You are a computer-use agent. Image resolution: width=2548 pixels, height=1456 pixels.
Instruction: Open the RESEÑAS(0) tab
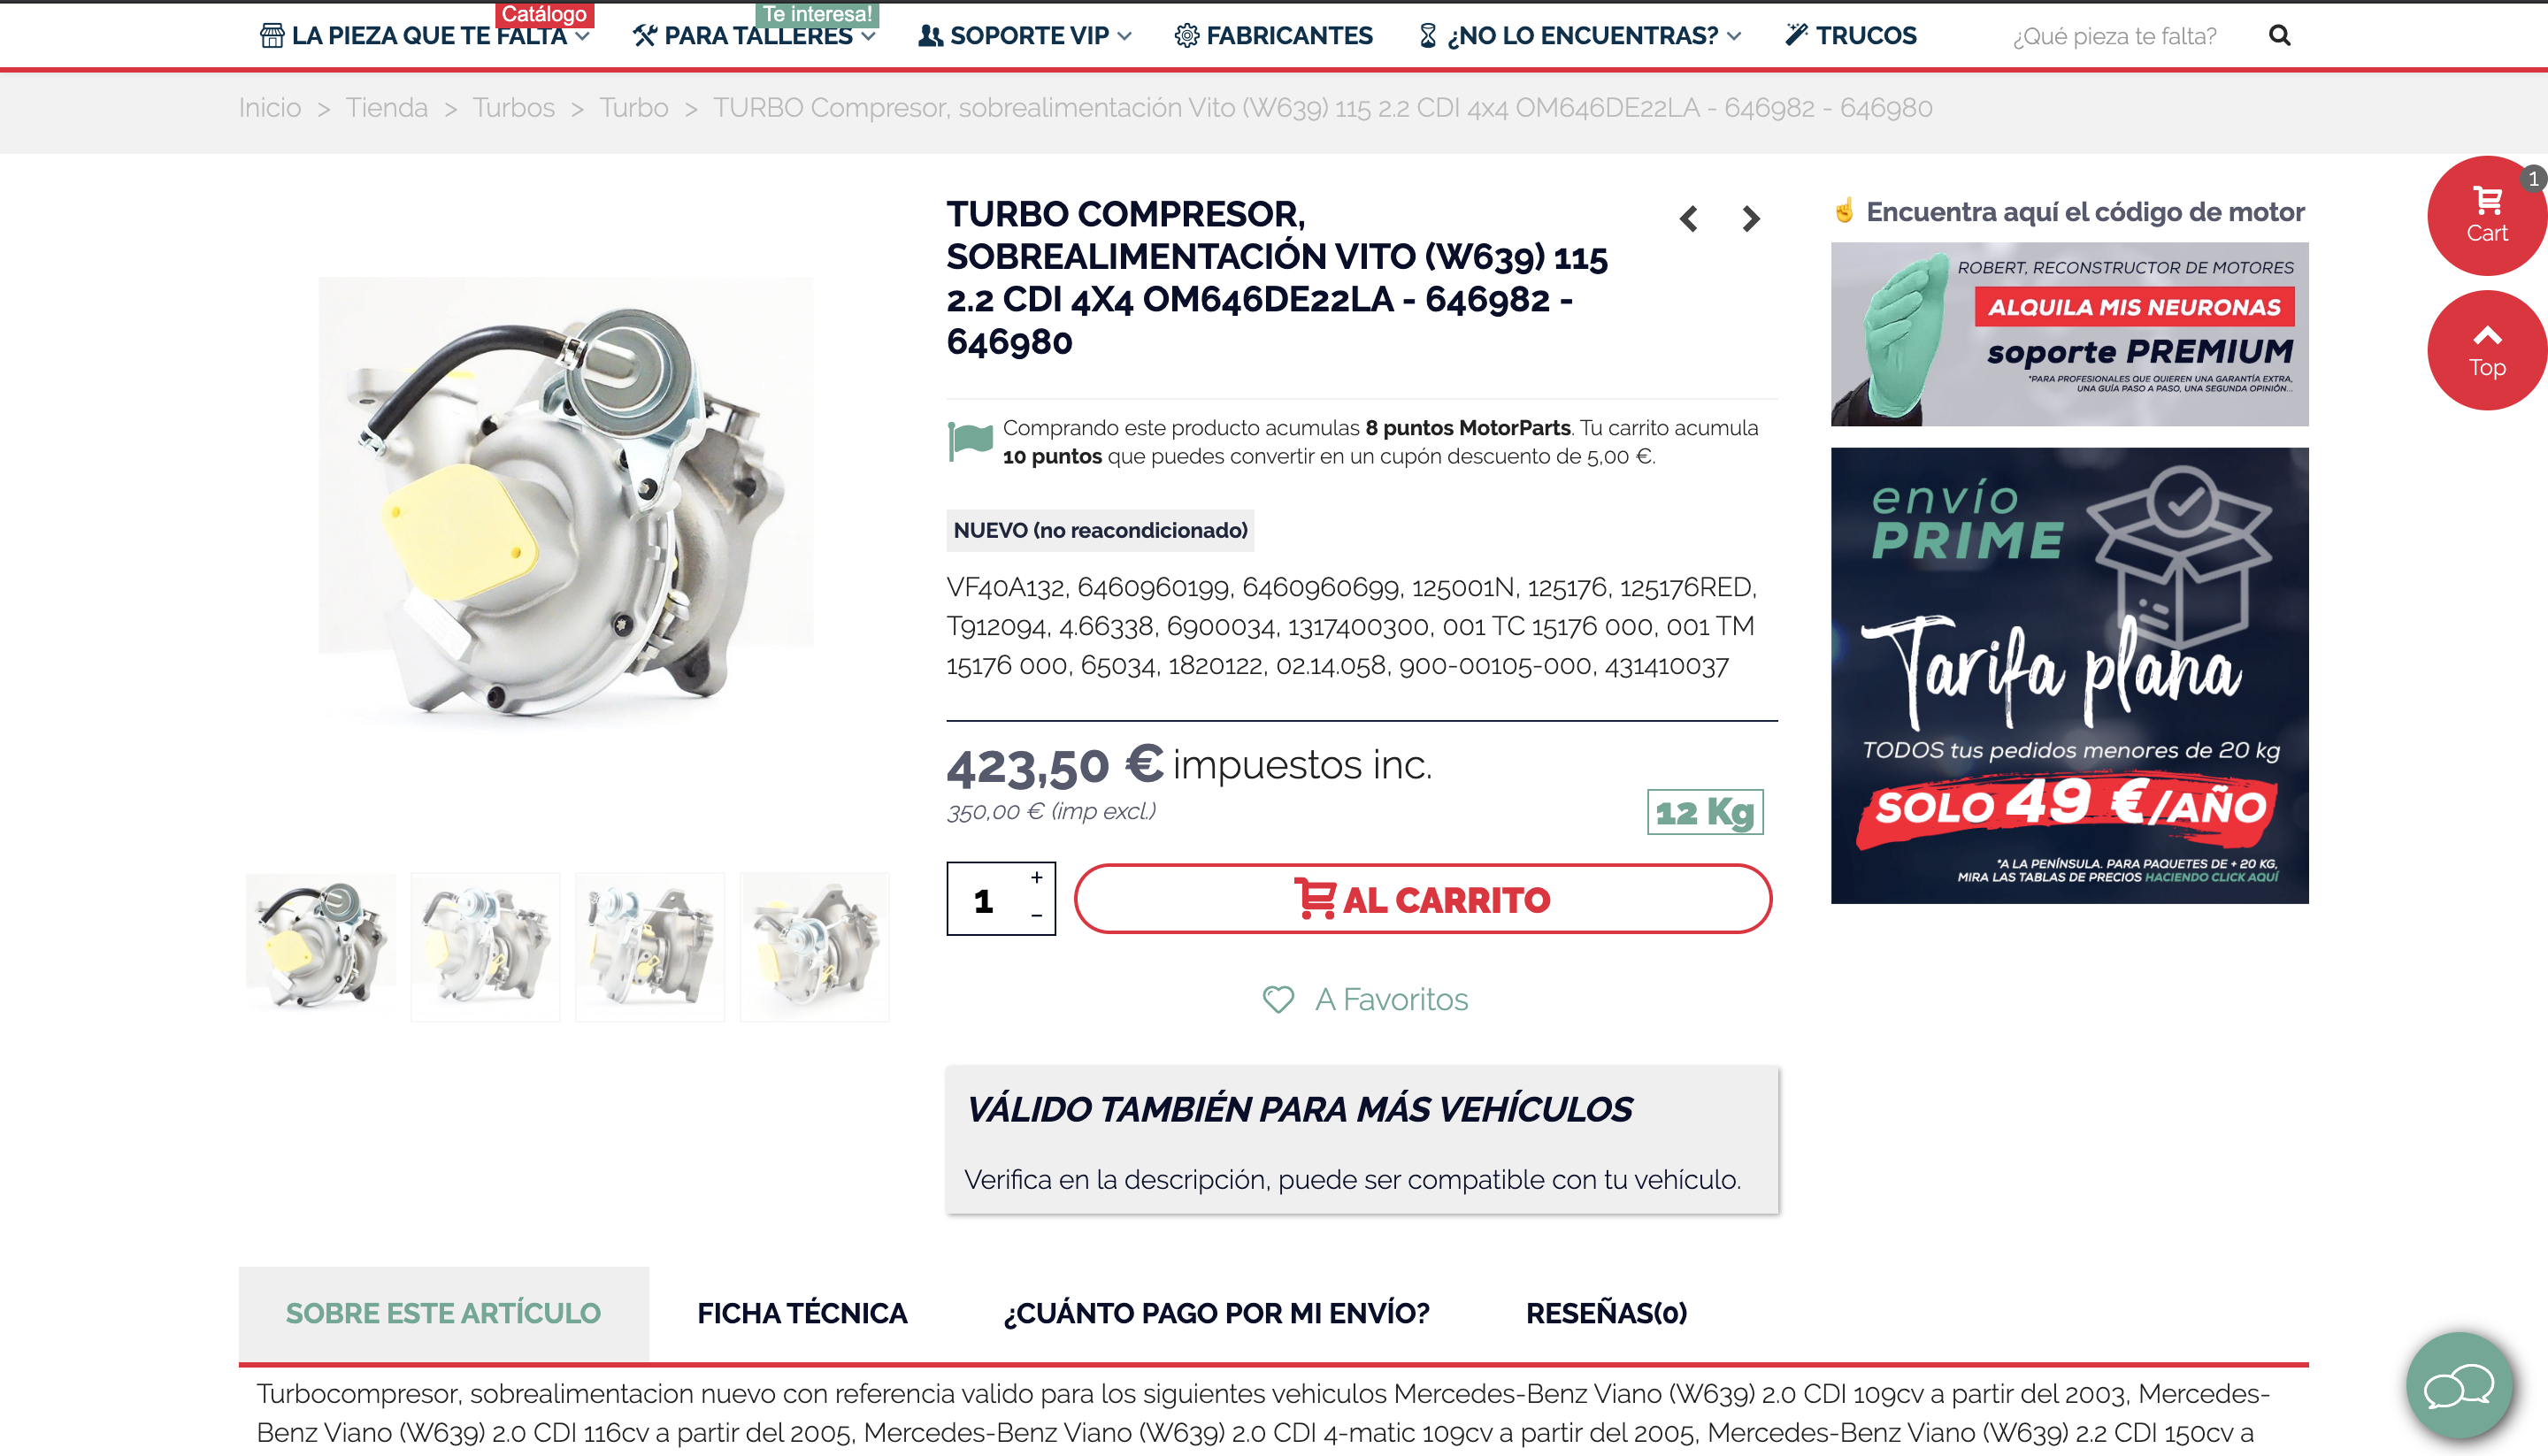point(1606,1313)
